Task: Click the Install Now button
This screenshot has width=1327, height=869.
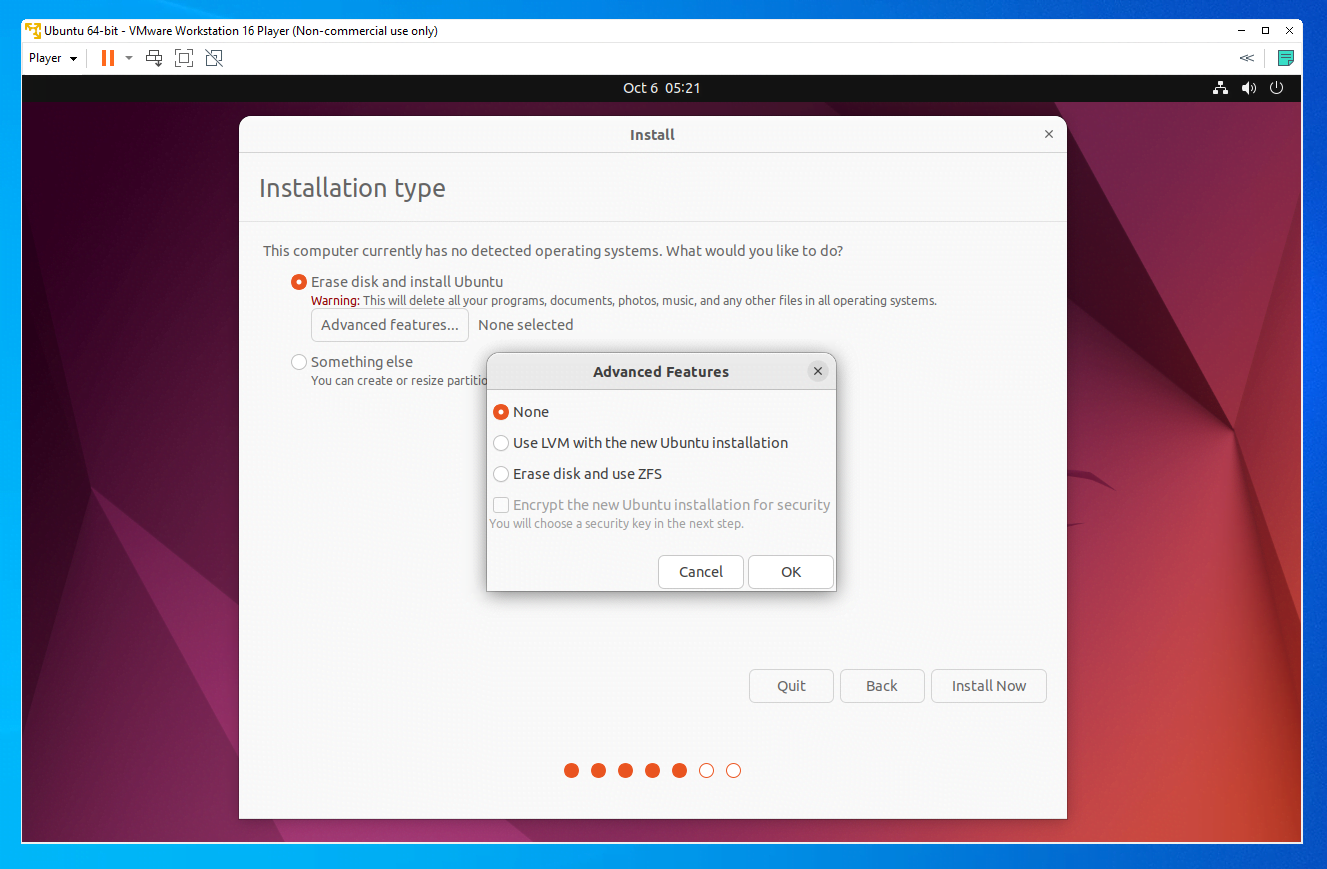Action: (989, 686)
